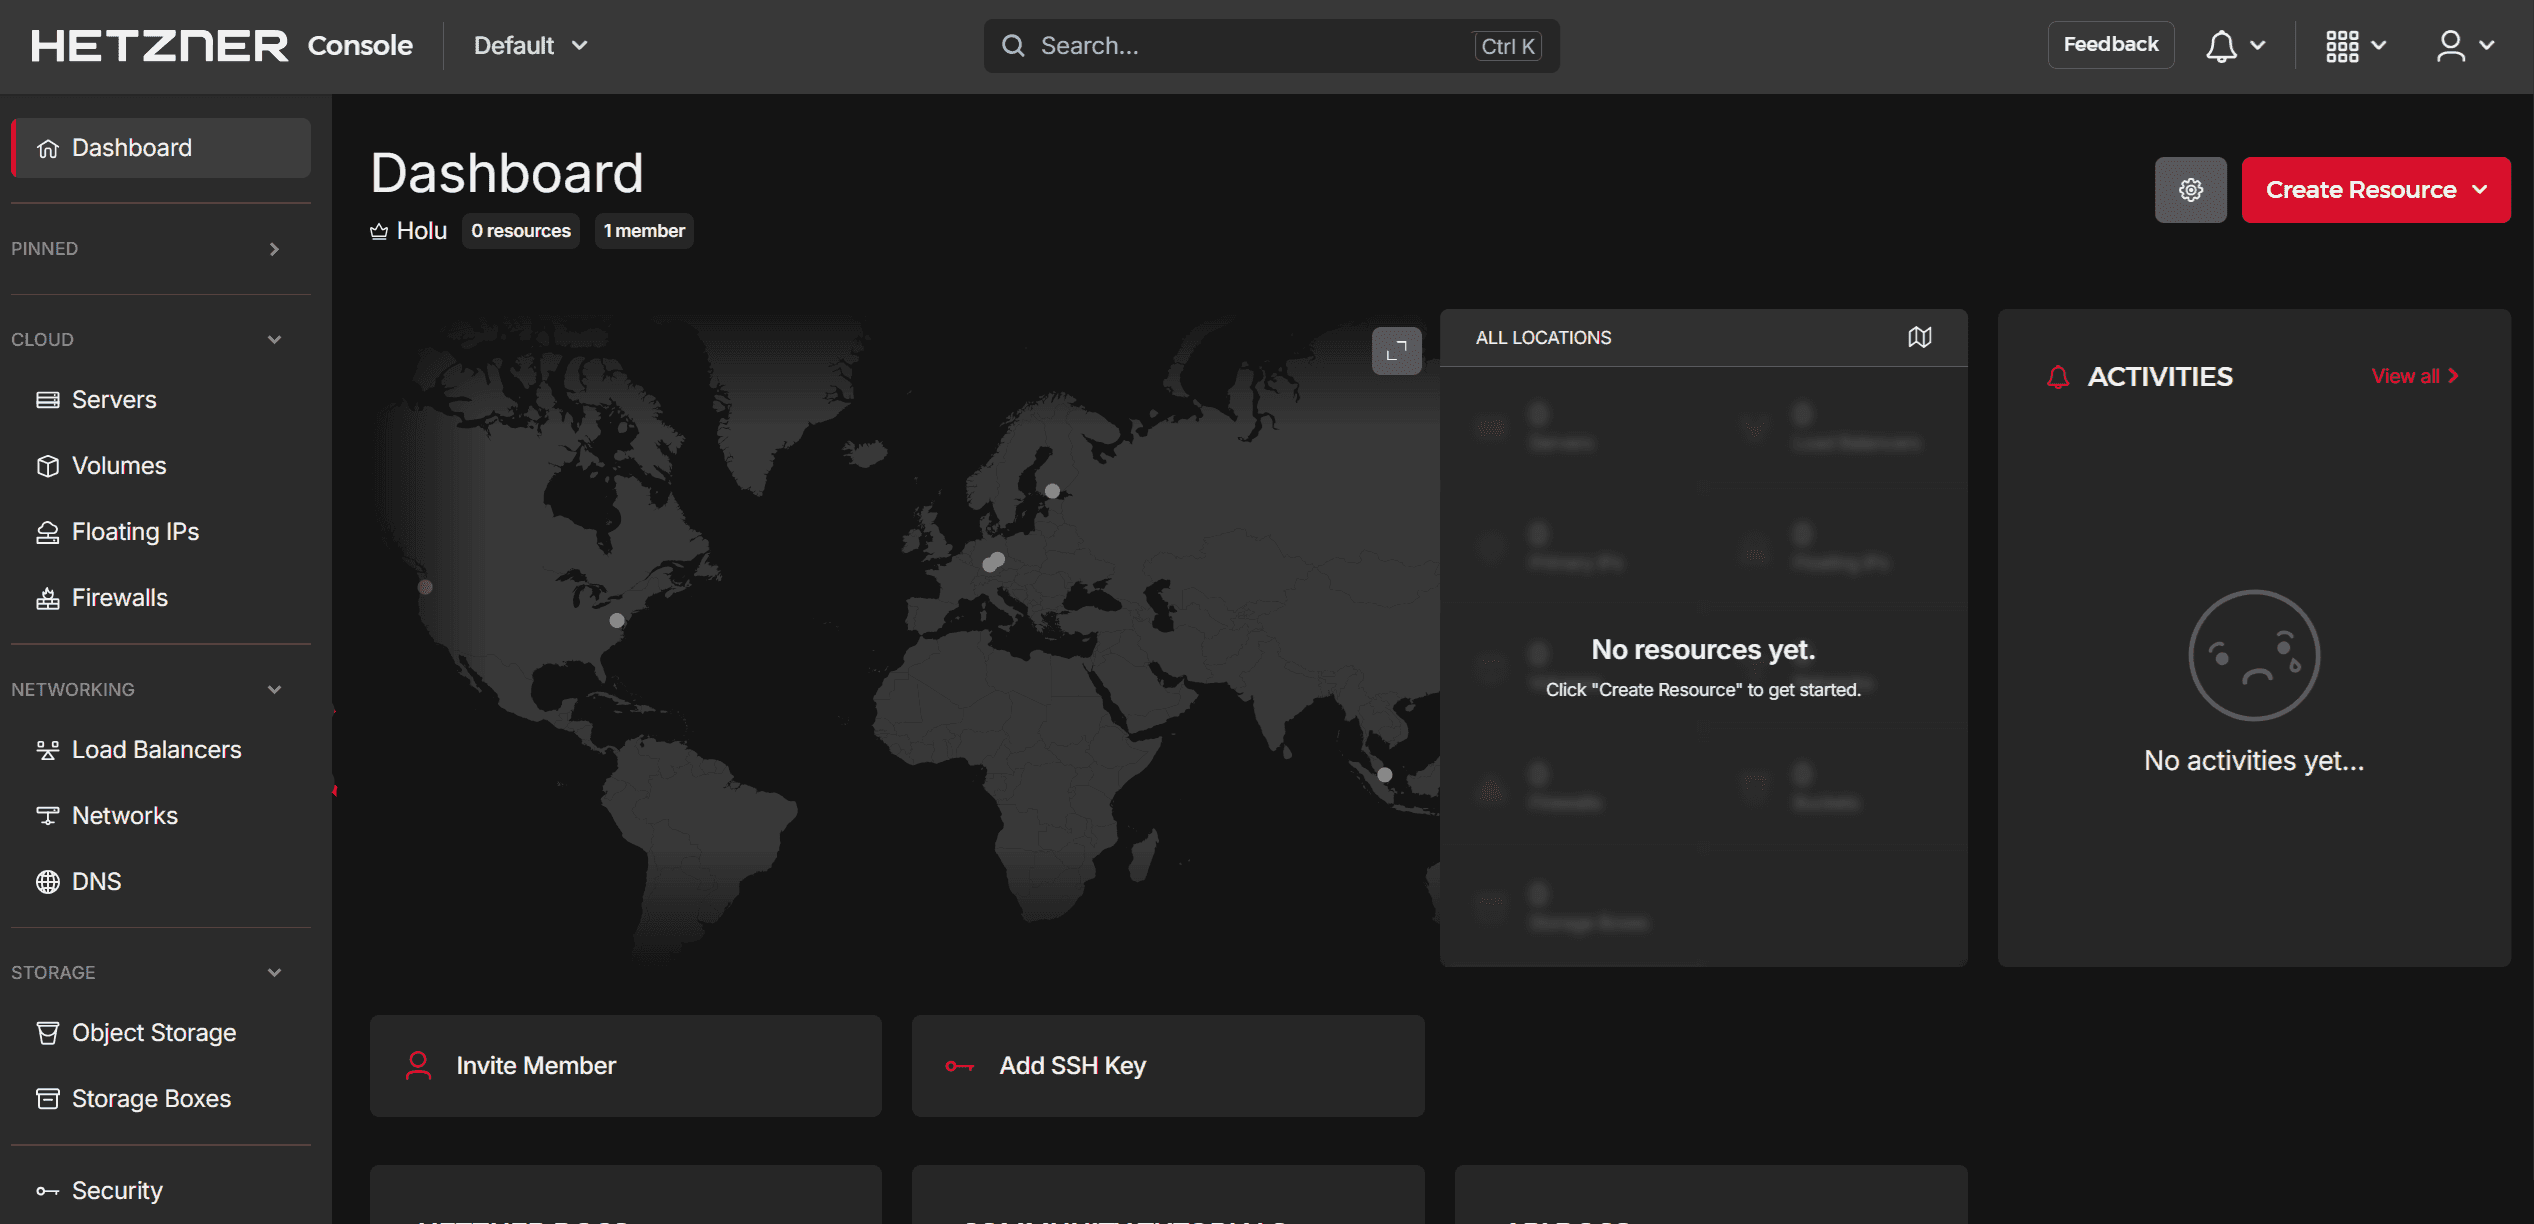The width and height of the screenshot is (2534, 1224).
Task: Open View all activities link
Action: 2413,376
